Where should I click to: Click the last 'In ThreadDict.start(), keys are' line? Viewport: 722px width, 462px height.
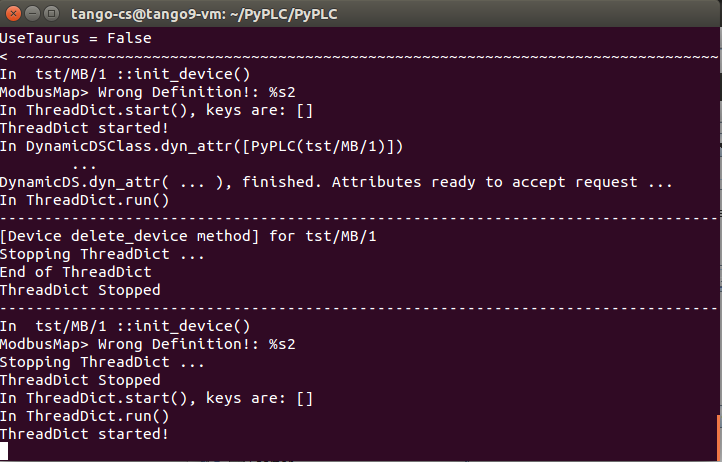pos(157,398)
